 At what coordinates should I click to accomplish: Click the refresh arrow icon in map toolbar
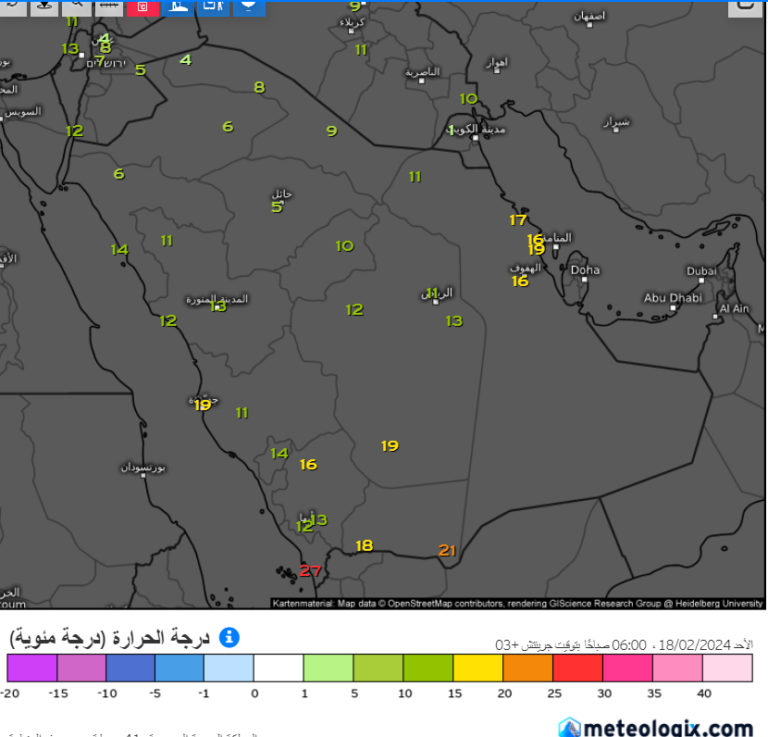(x=13, y=7)
